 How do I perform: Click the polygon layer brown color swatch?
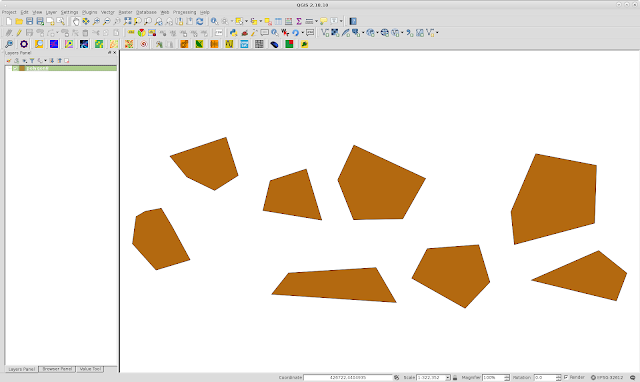point(22,68)
